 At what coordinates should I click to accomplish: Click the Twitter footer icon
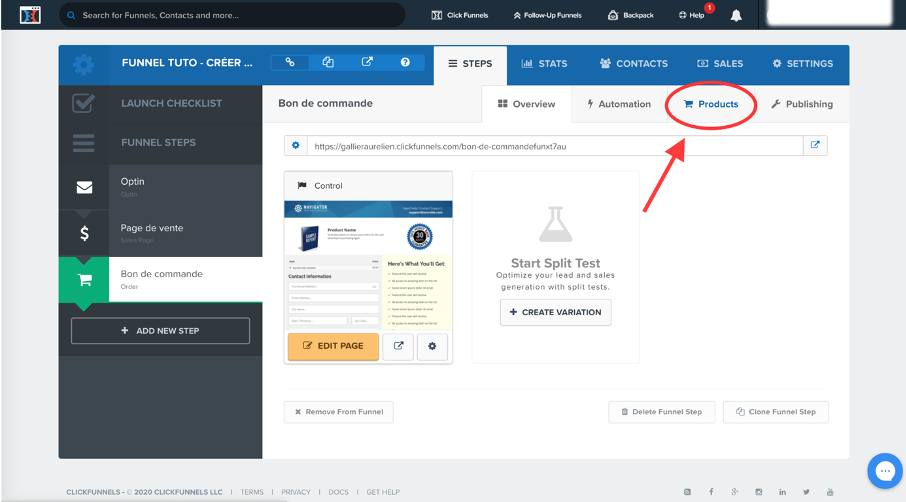[x=806, y=492]
